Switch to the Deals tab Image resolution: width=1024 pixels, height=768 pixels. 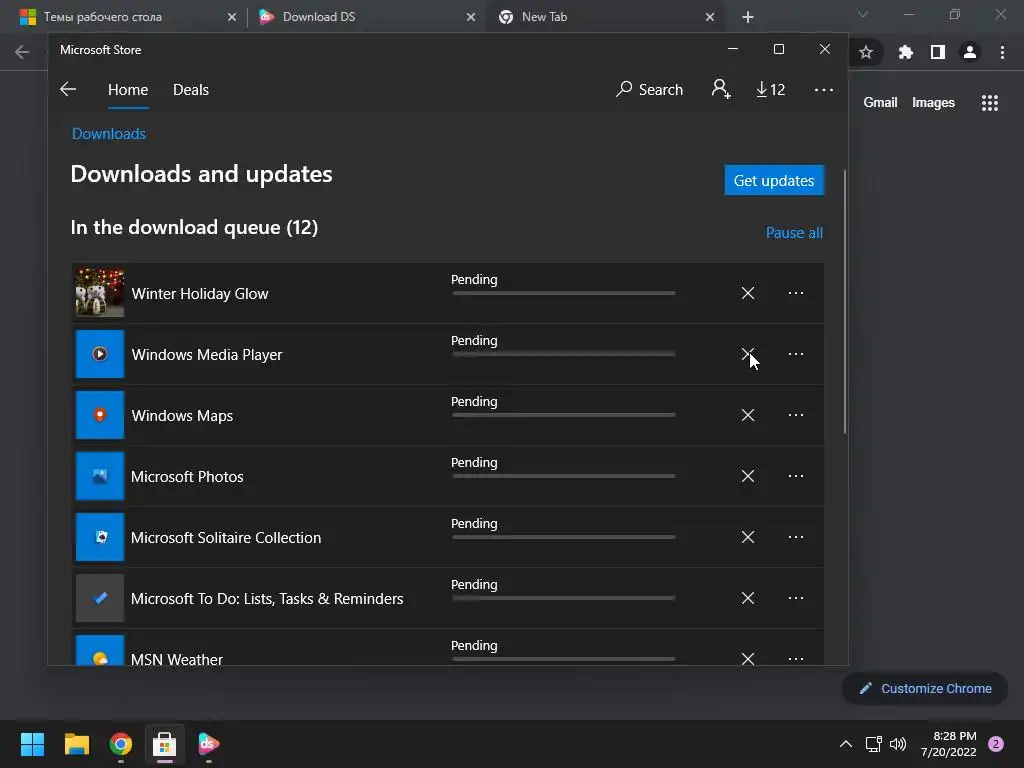[191, 89]
